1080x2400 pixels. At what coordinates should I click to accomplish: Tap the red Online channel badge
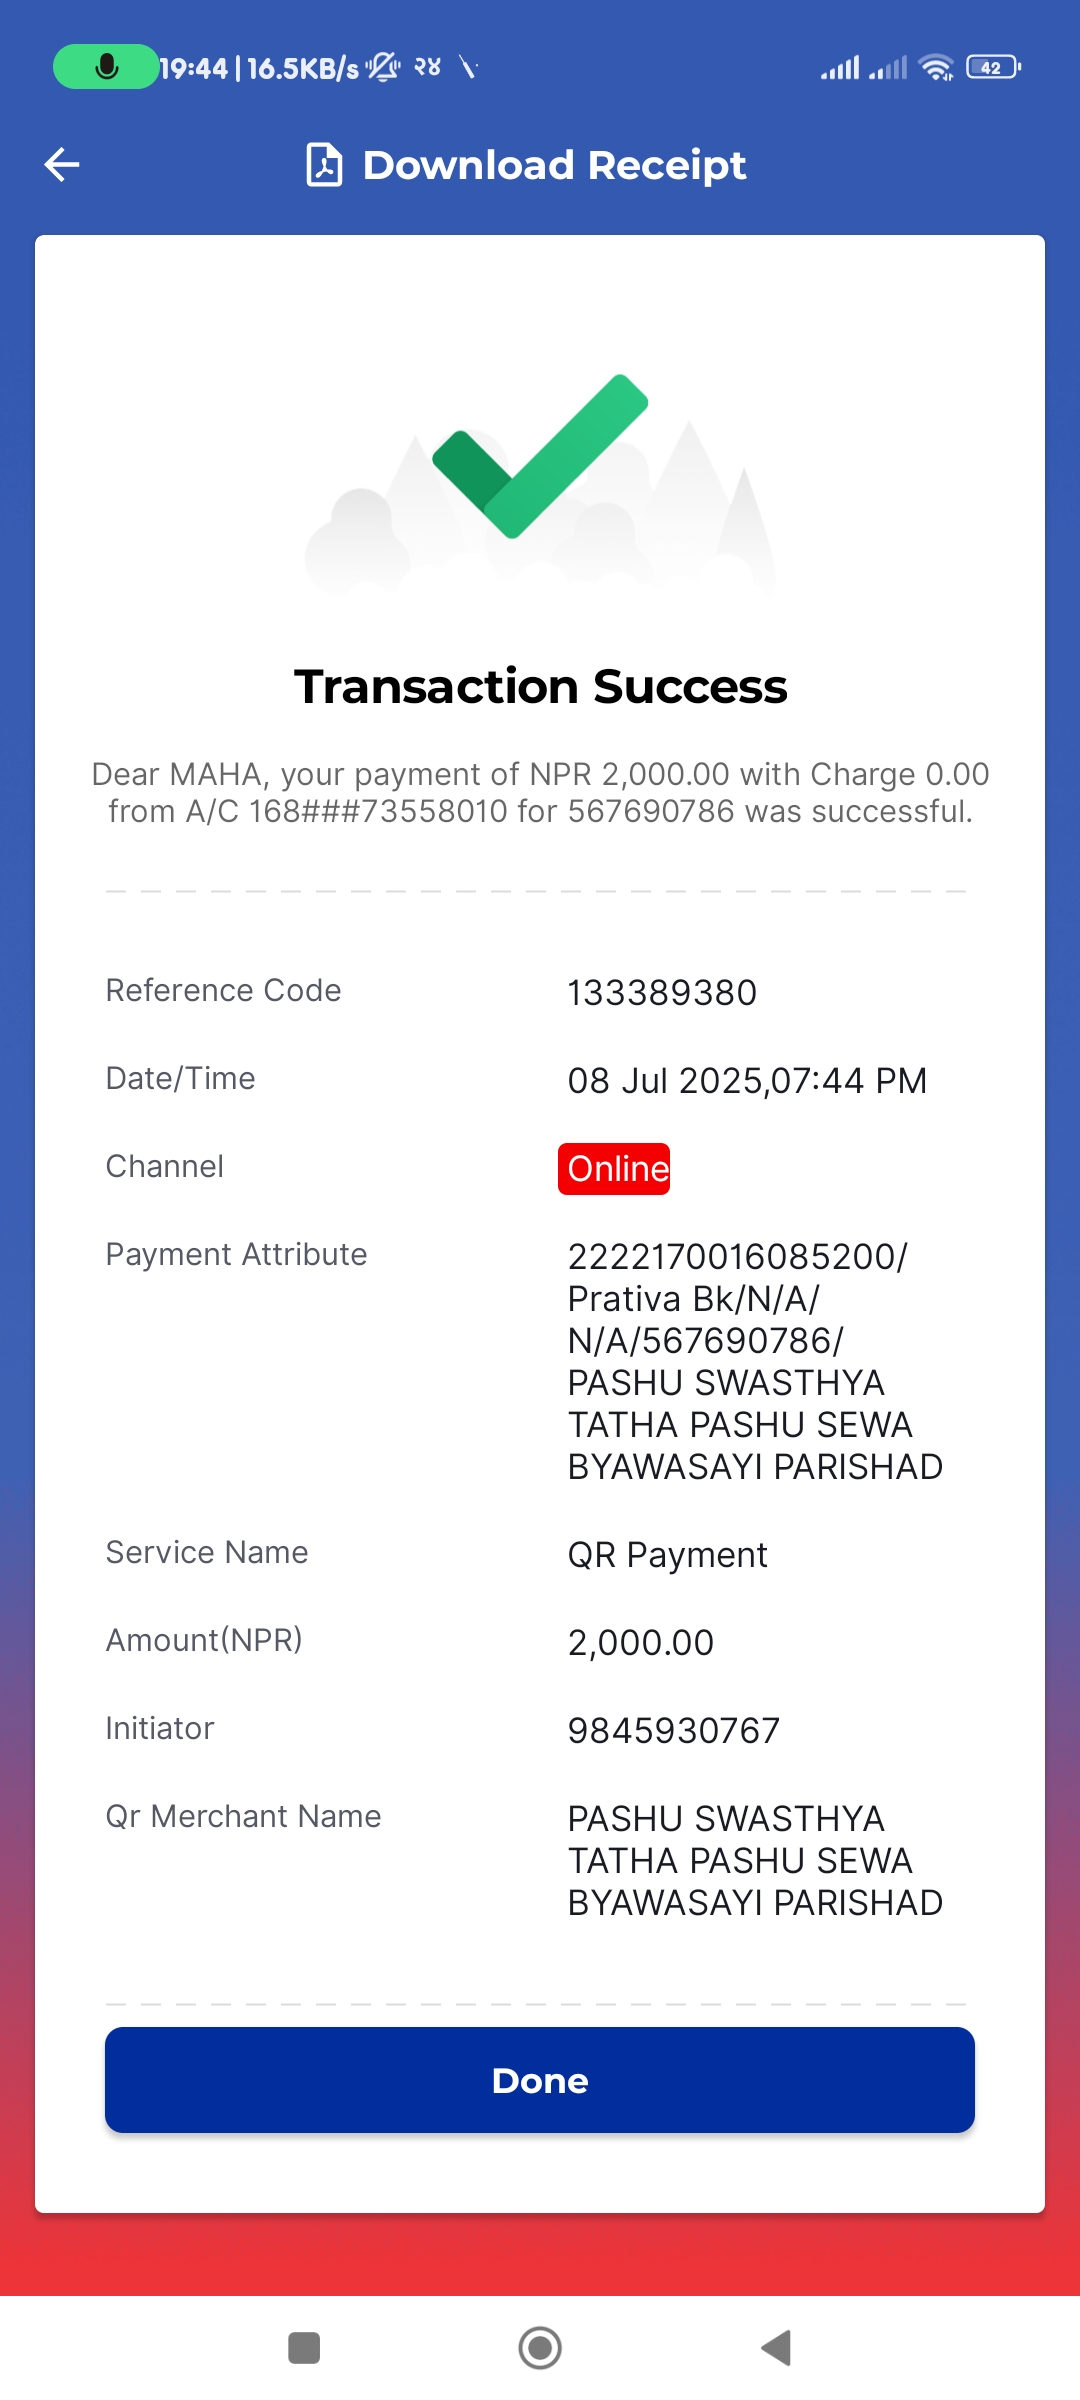click(614, 1169)
